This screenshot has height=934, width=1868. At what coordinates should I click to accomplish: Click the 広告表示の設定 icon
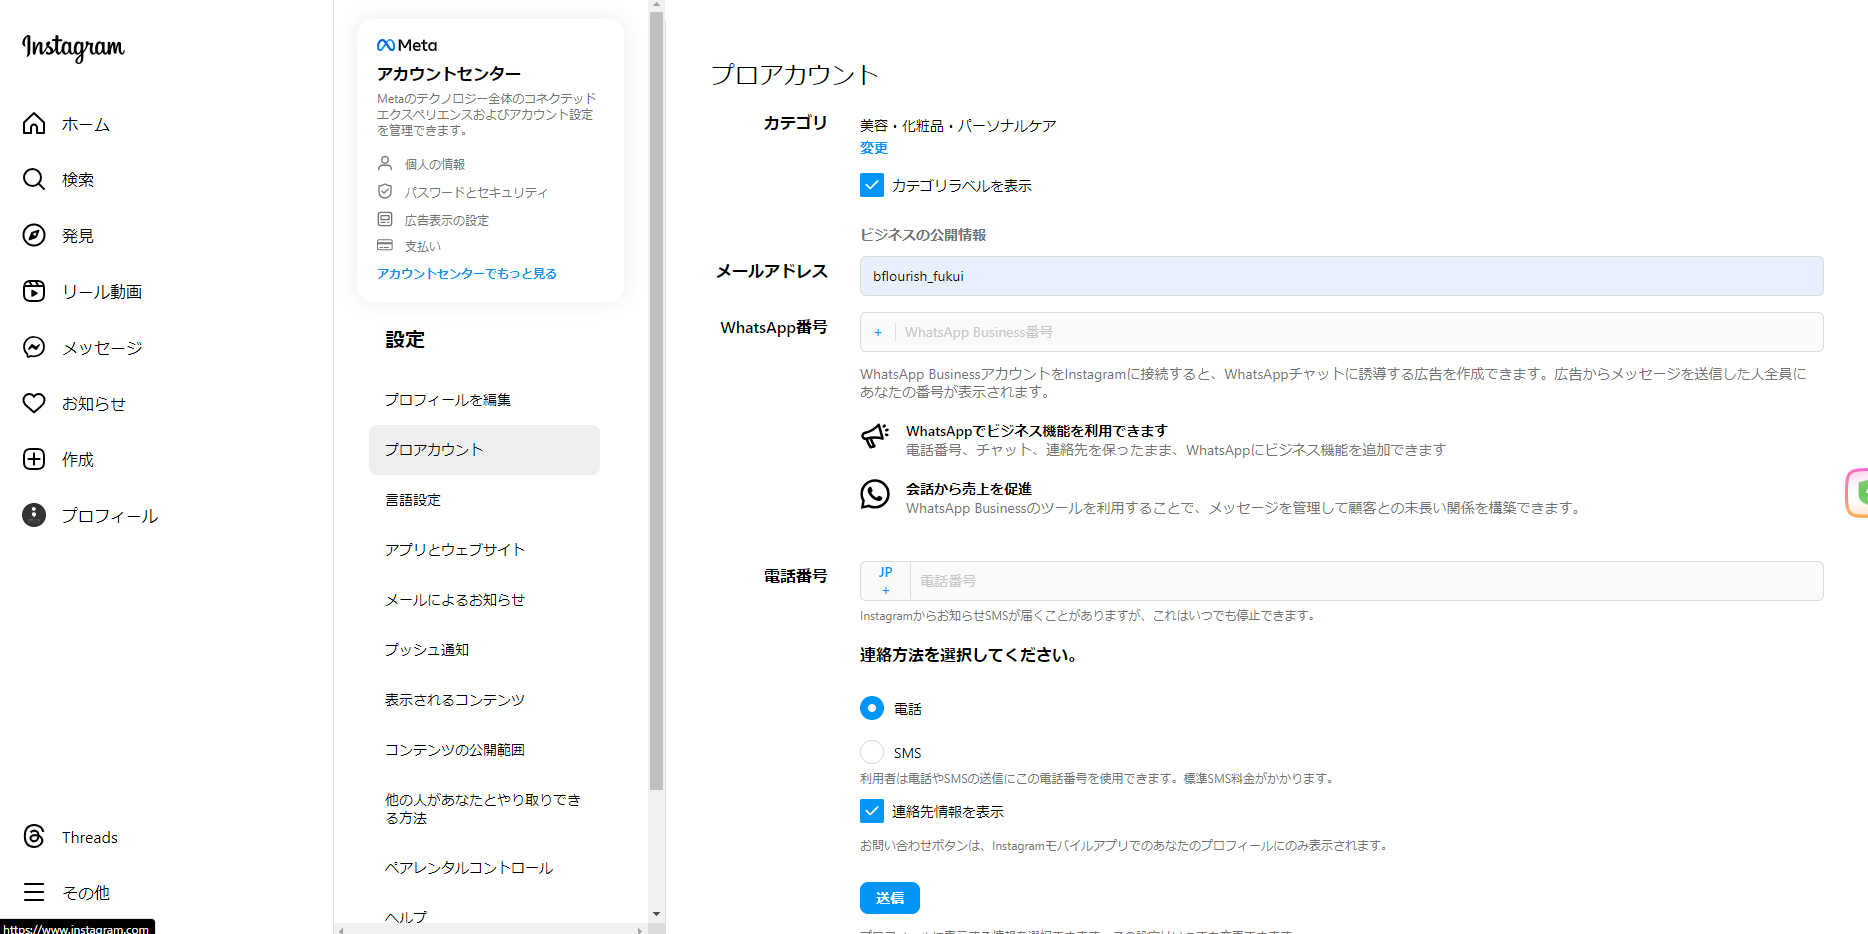(385, 219)
